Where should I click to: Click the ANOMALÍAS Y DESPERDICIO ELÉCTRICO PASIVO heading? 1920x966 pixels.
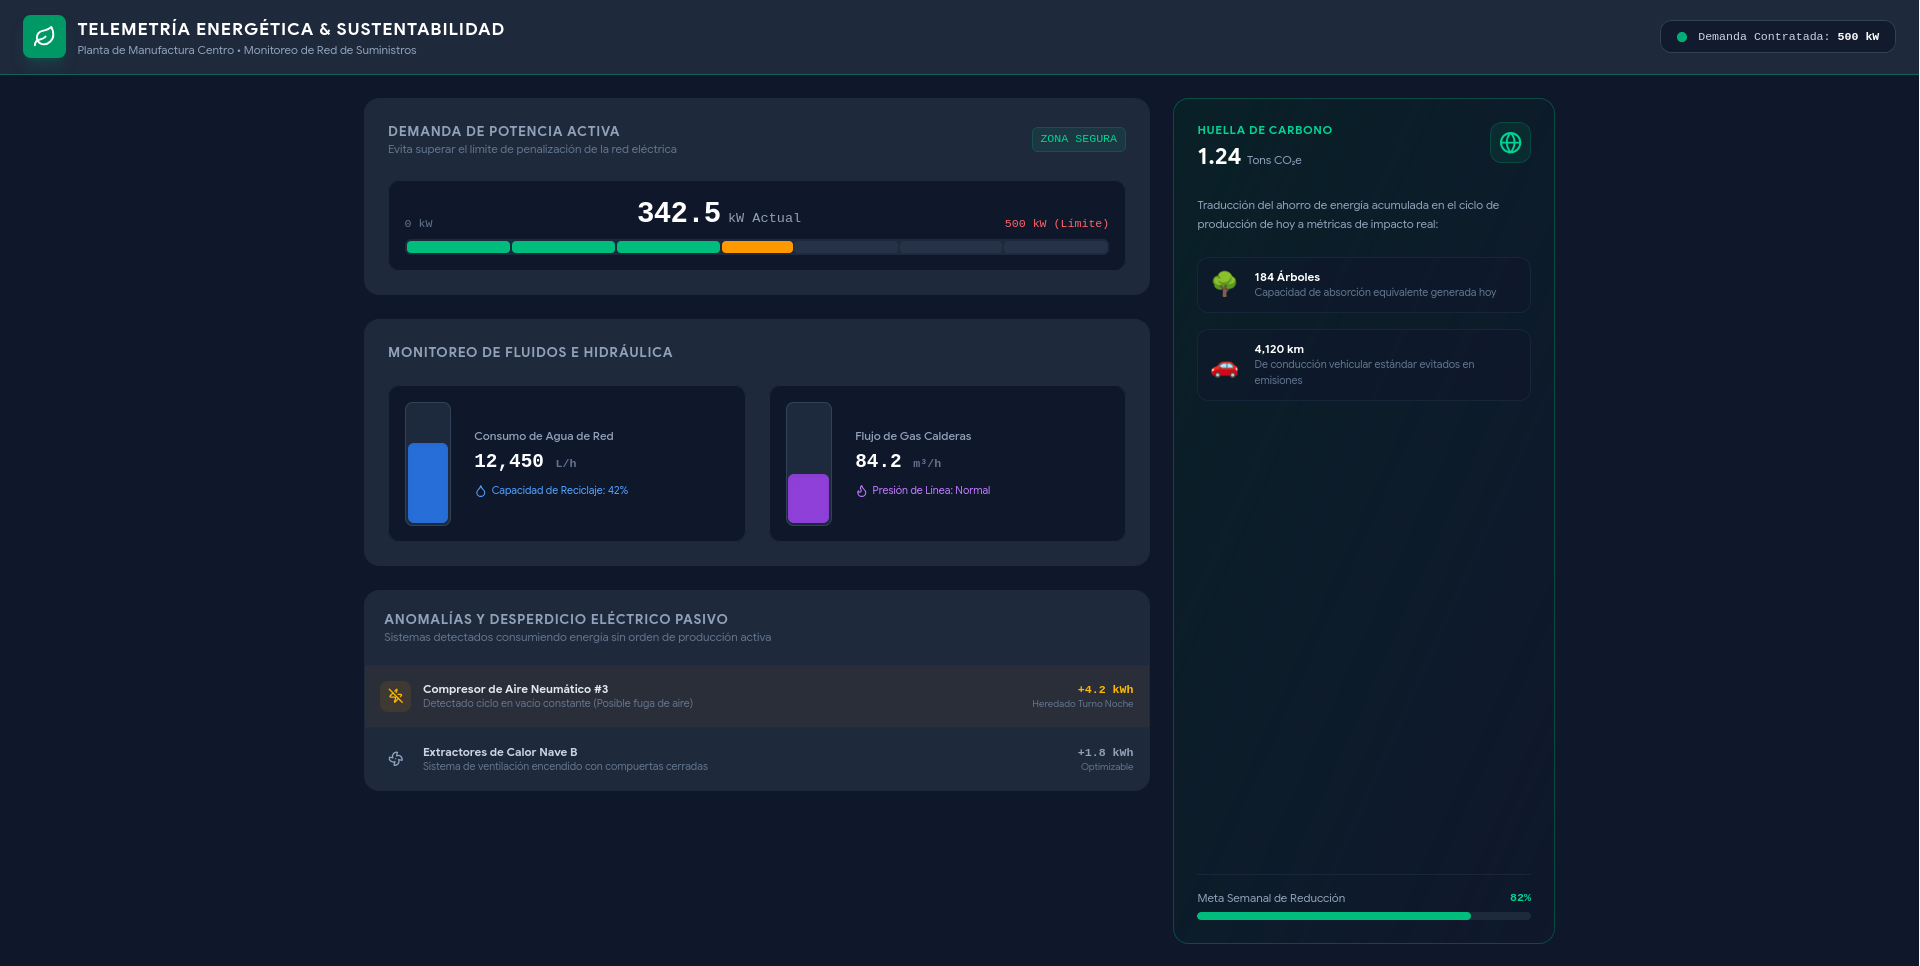tap(556, 619)
